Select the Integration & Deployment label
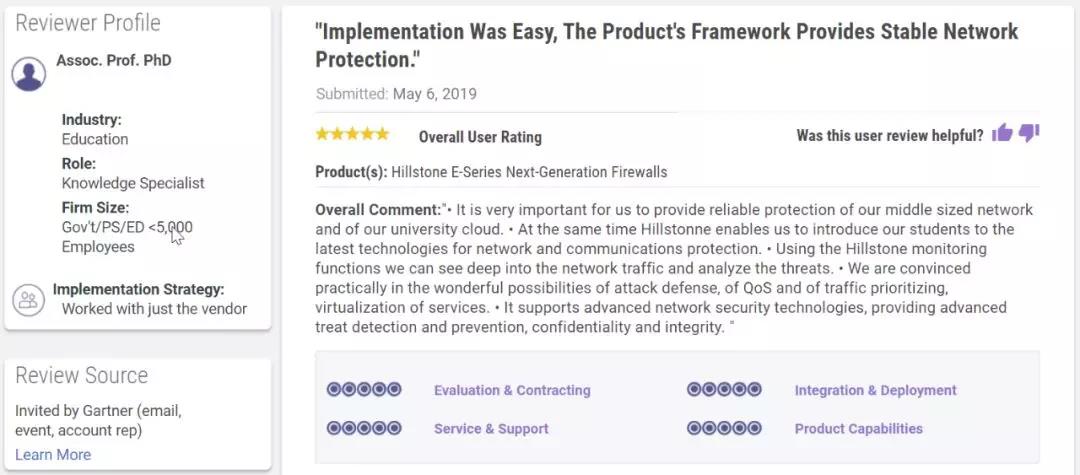Screen dimensions: 1080x475 coord(875,390)
